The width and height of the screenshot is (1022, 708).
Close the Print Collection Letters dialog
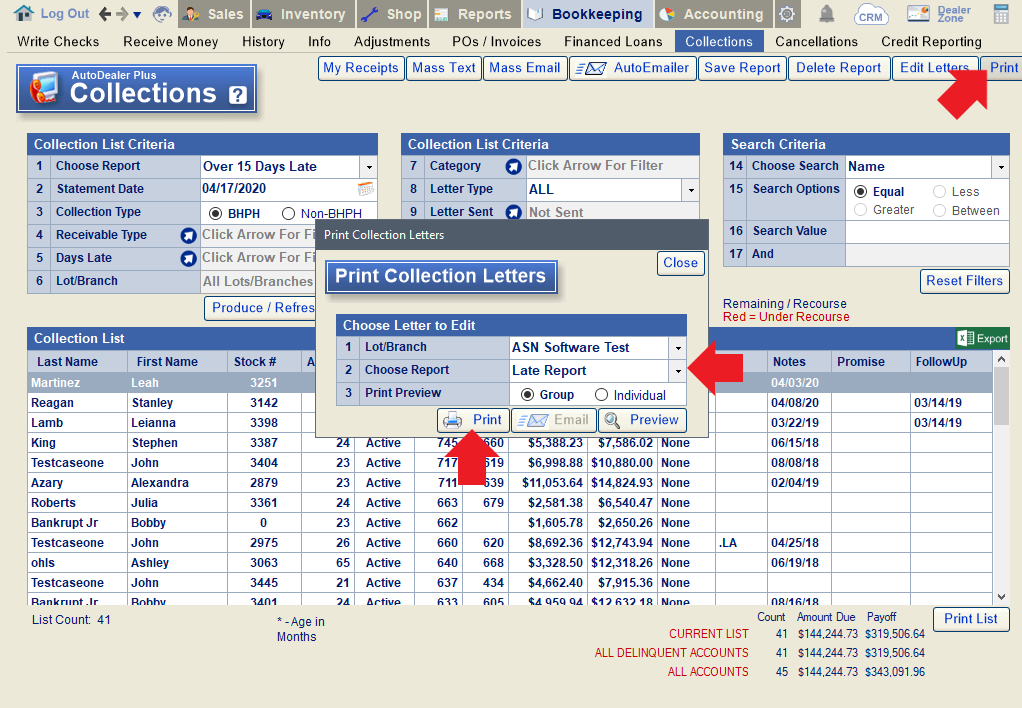tap(680, 263)
